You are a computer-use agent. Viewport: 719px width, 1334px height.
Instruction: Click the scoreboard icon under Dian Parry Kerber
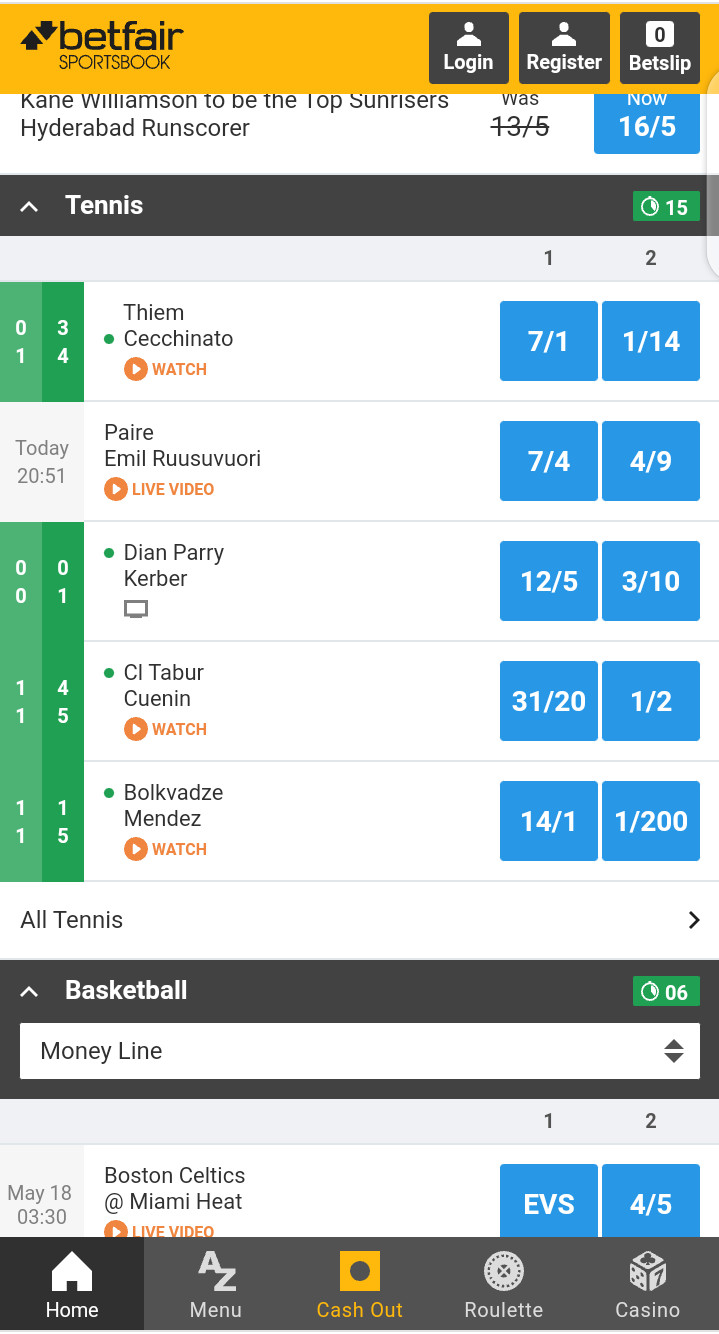[136, 609]
